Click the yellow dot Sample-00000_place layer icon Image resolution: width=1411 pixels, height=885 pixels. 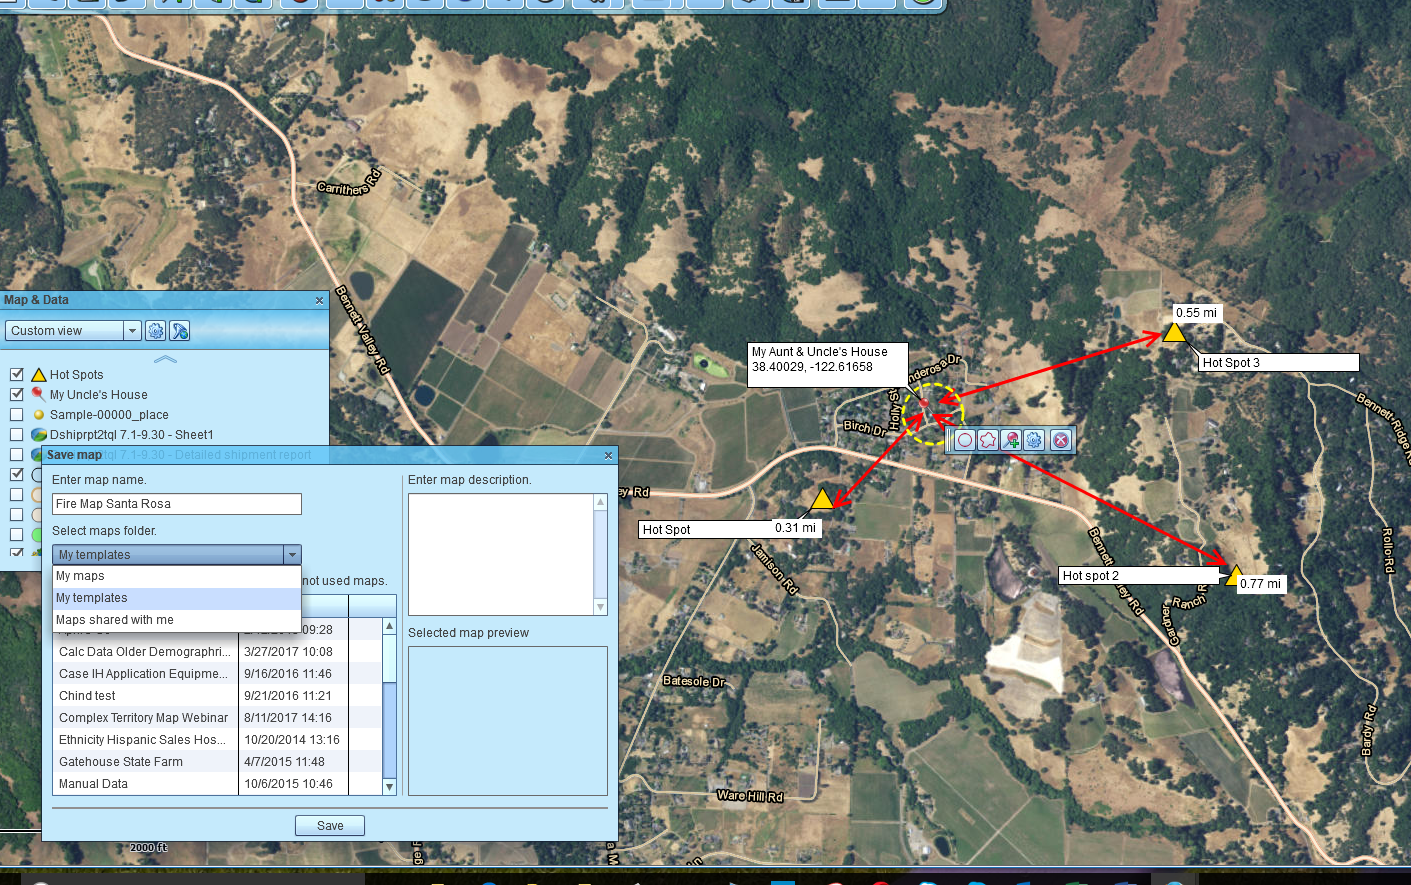[x=39, y=415]
